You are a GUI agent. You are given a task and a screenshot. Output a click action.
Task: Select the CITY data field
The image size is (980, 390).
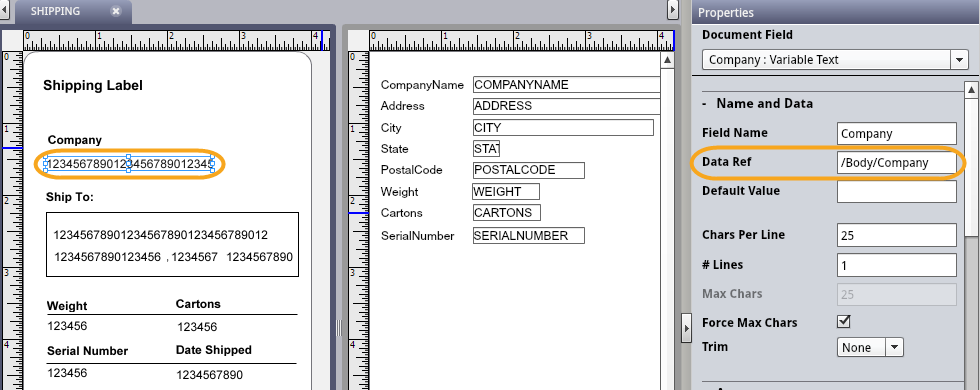[x=563, y=128]
